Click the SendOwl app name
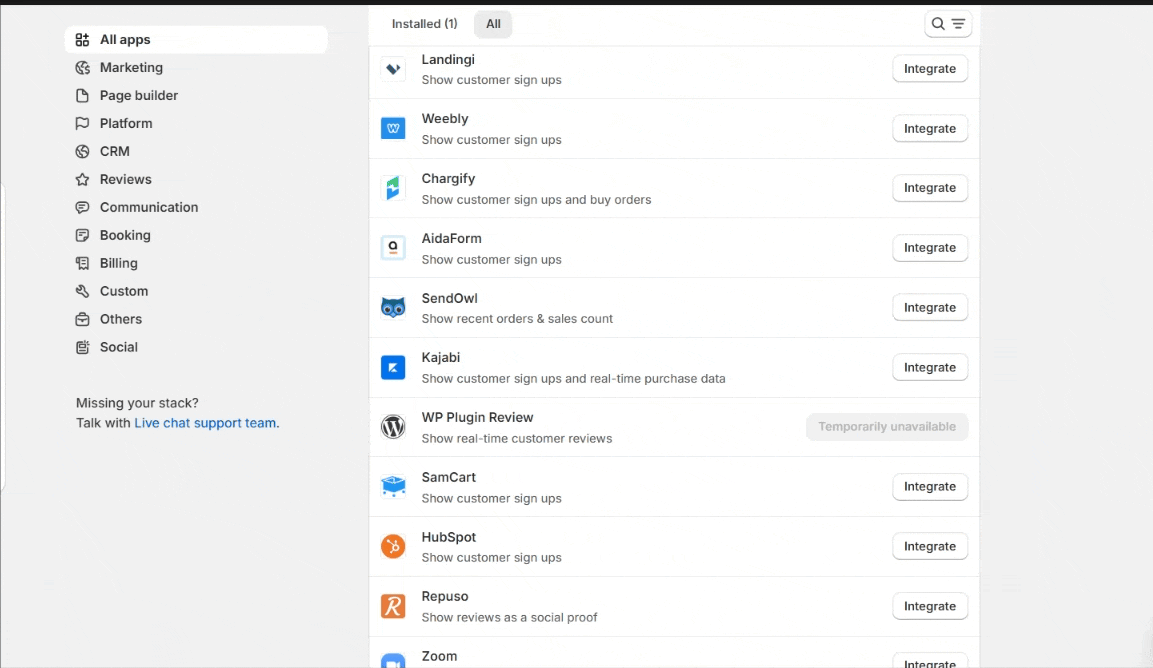Screen dimensions: 1153x668 [x=449, y=298]
